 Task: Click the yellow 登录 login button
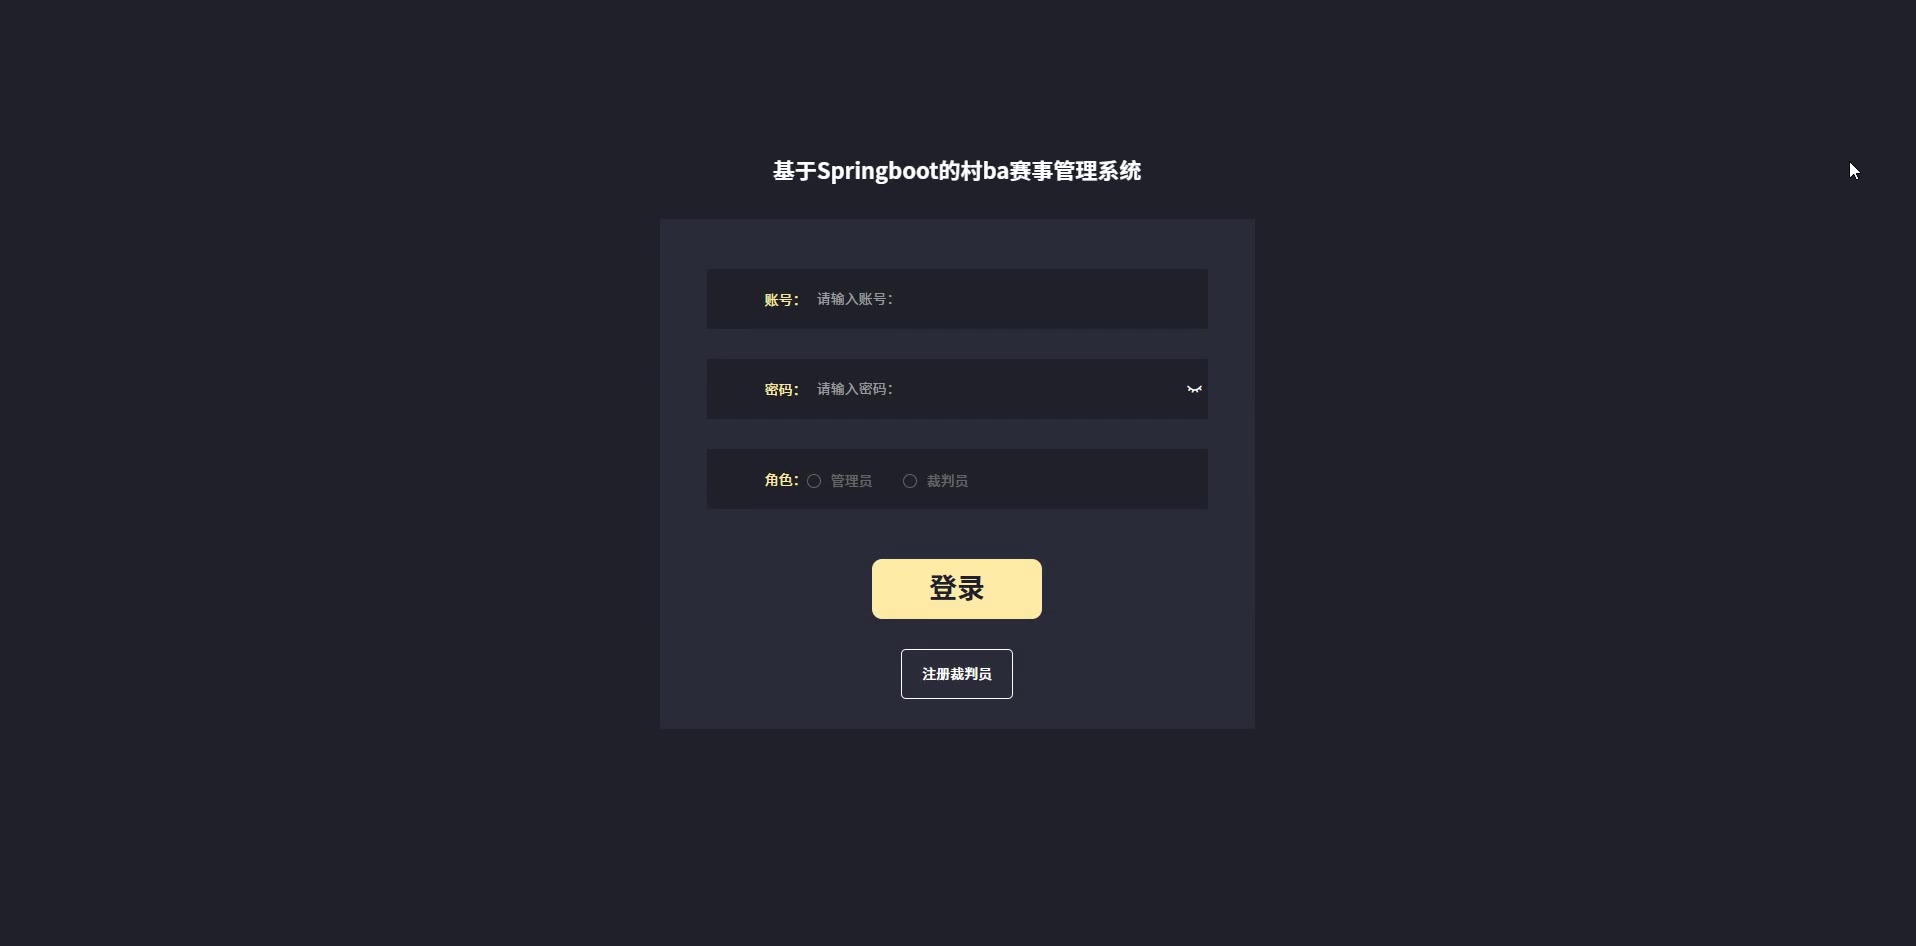tap(957, 589)
